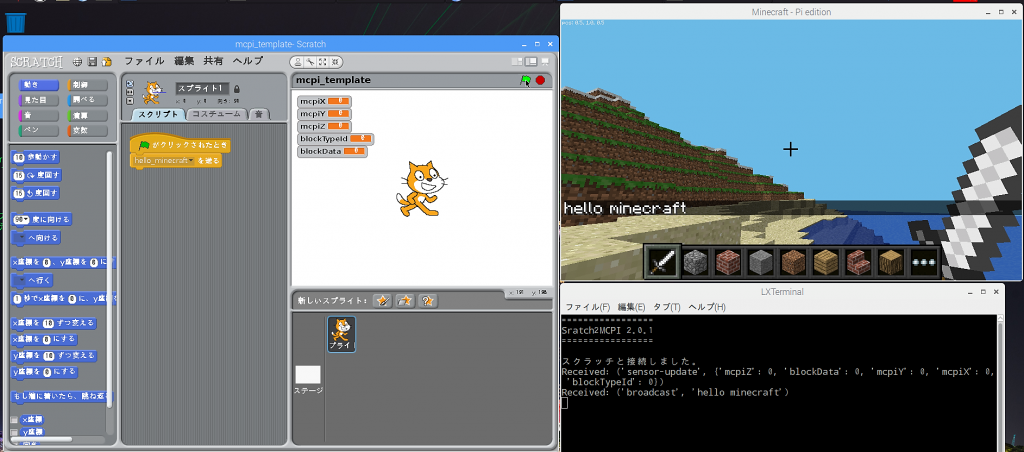Screen dimensions: 1024x452
Task: Select the 動き blocks category
Action: (x=39, y=85)
